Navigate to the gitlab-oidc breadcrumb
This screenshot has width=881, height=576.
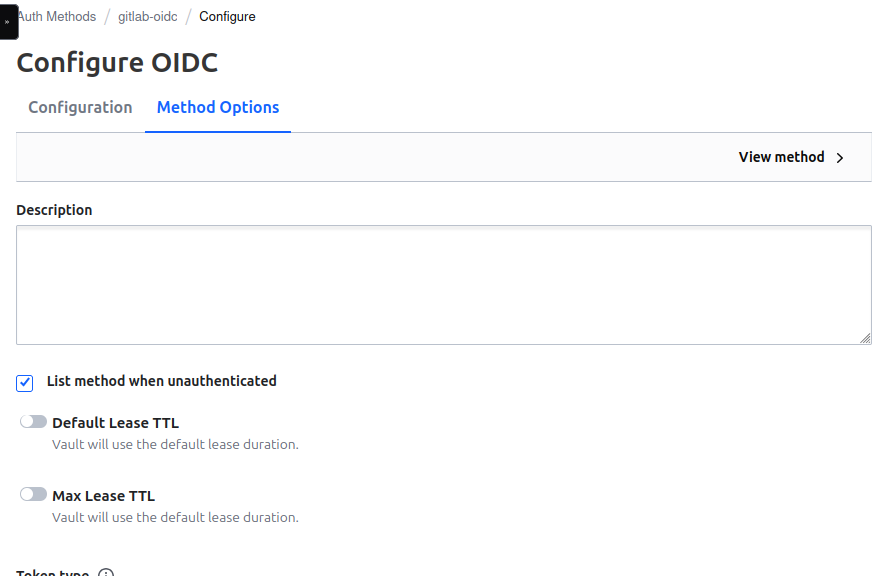point(148,17)
